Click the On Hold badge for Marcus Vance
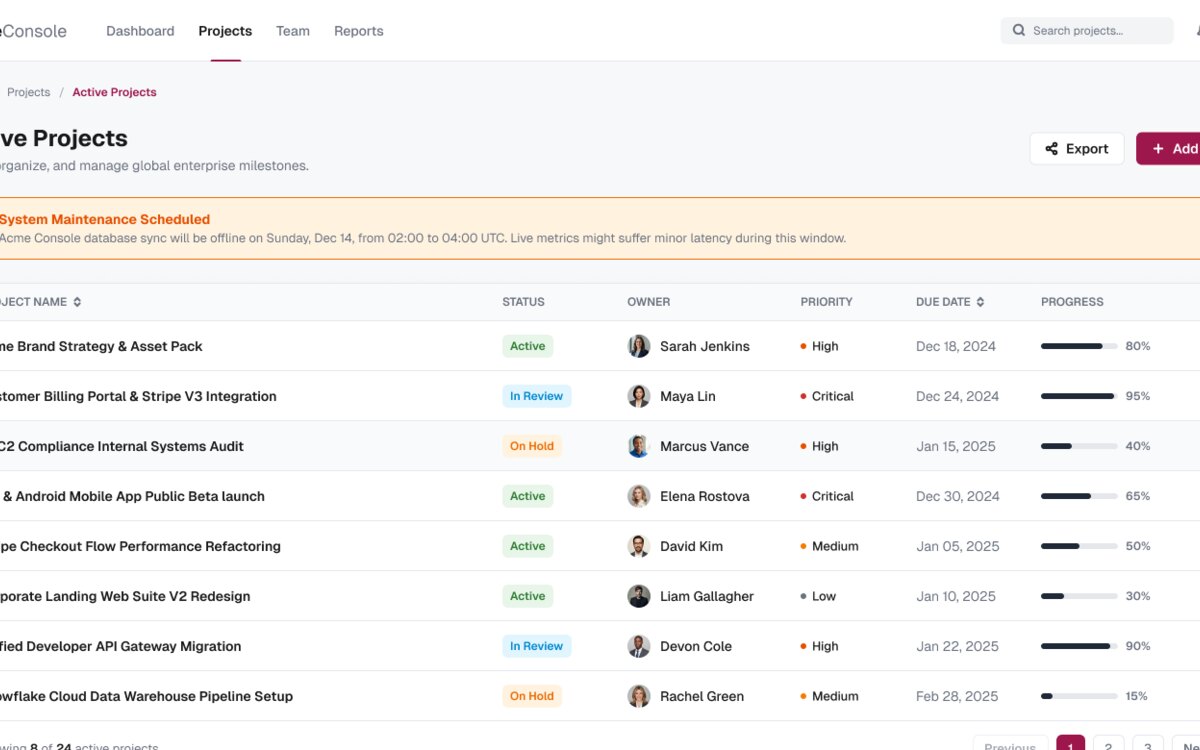This screenshot has width=1200, height=750. pyautogui.click(x=532, y=446)
